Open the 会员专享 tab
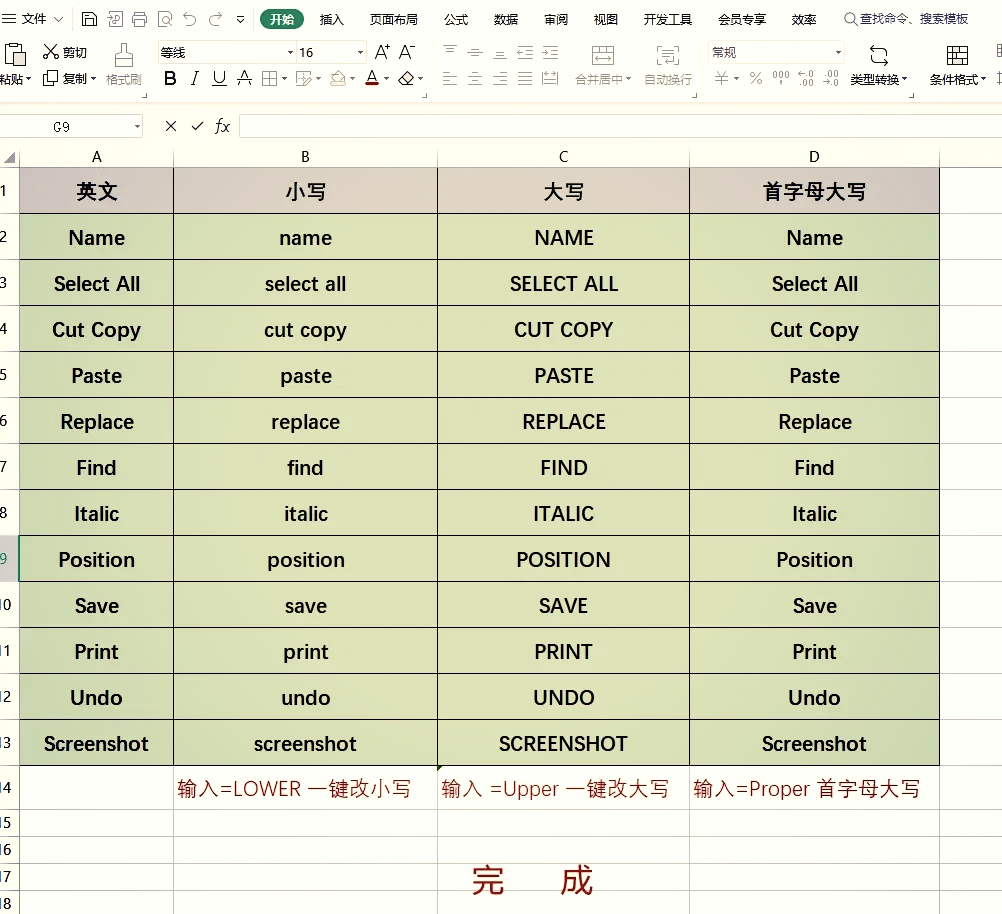Screen dimensions: 1002x914 pyautogui.click(x=742, y=19)
